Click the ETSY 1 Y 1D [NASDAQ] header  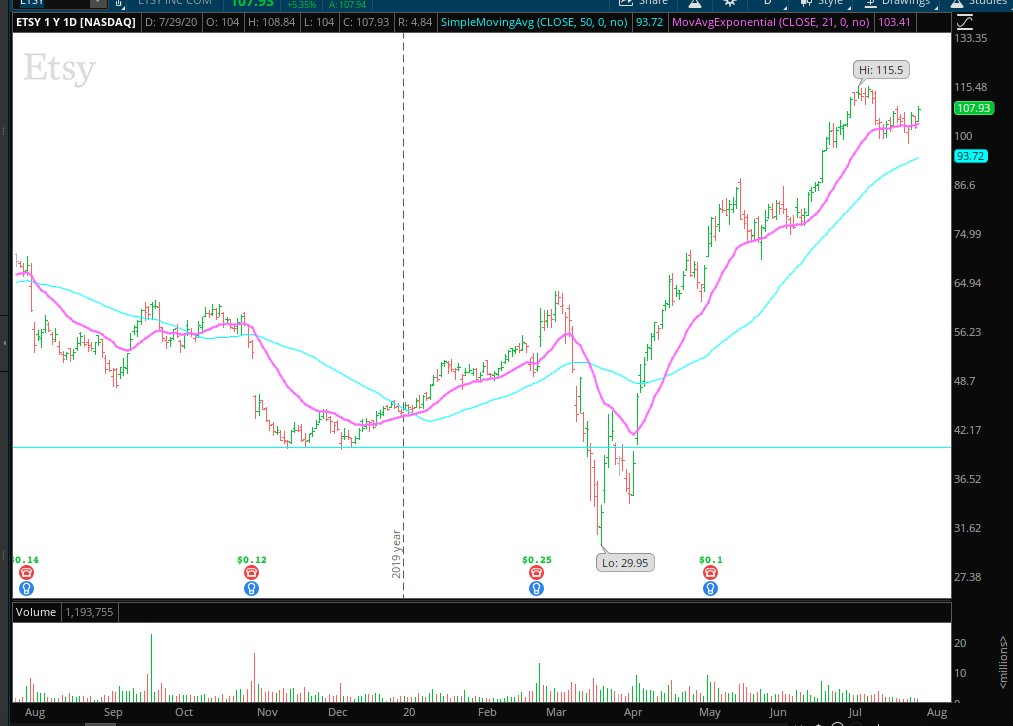tap(76, 23)
